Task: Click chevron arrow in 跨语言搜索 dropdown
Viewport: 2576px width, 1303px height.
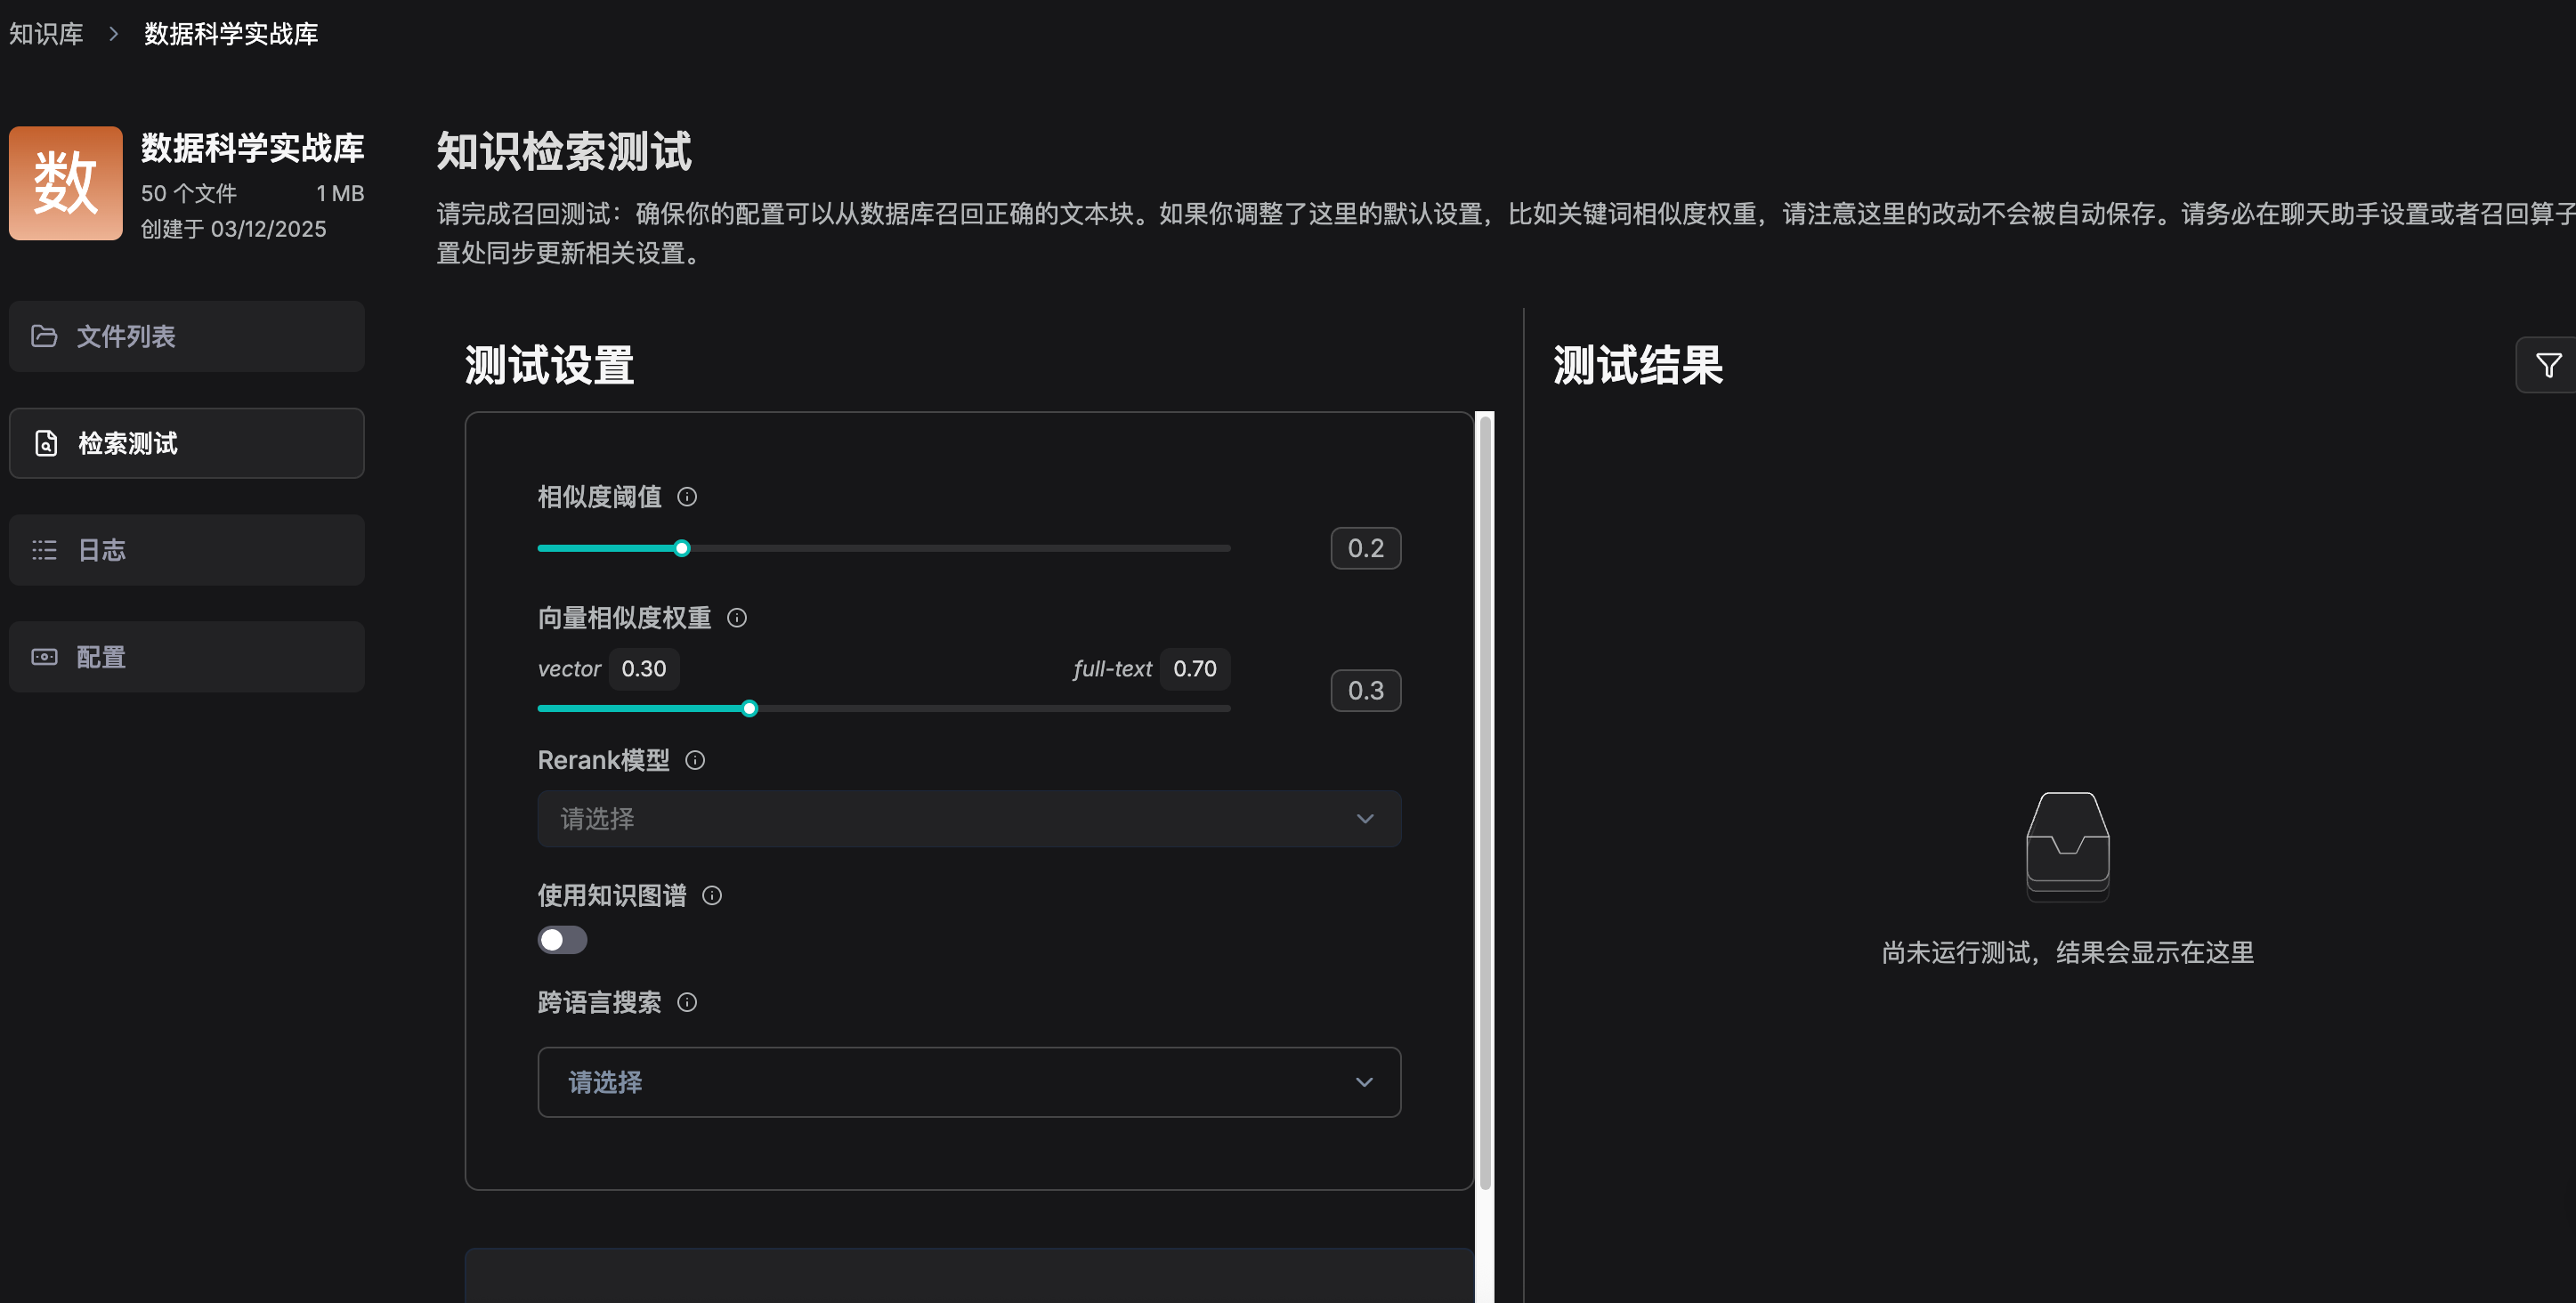Action: [1364, 1082]
